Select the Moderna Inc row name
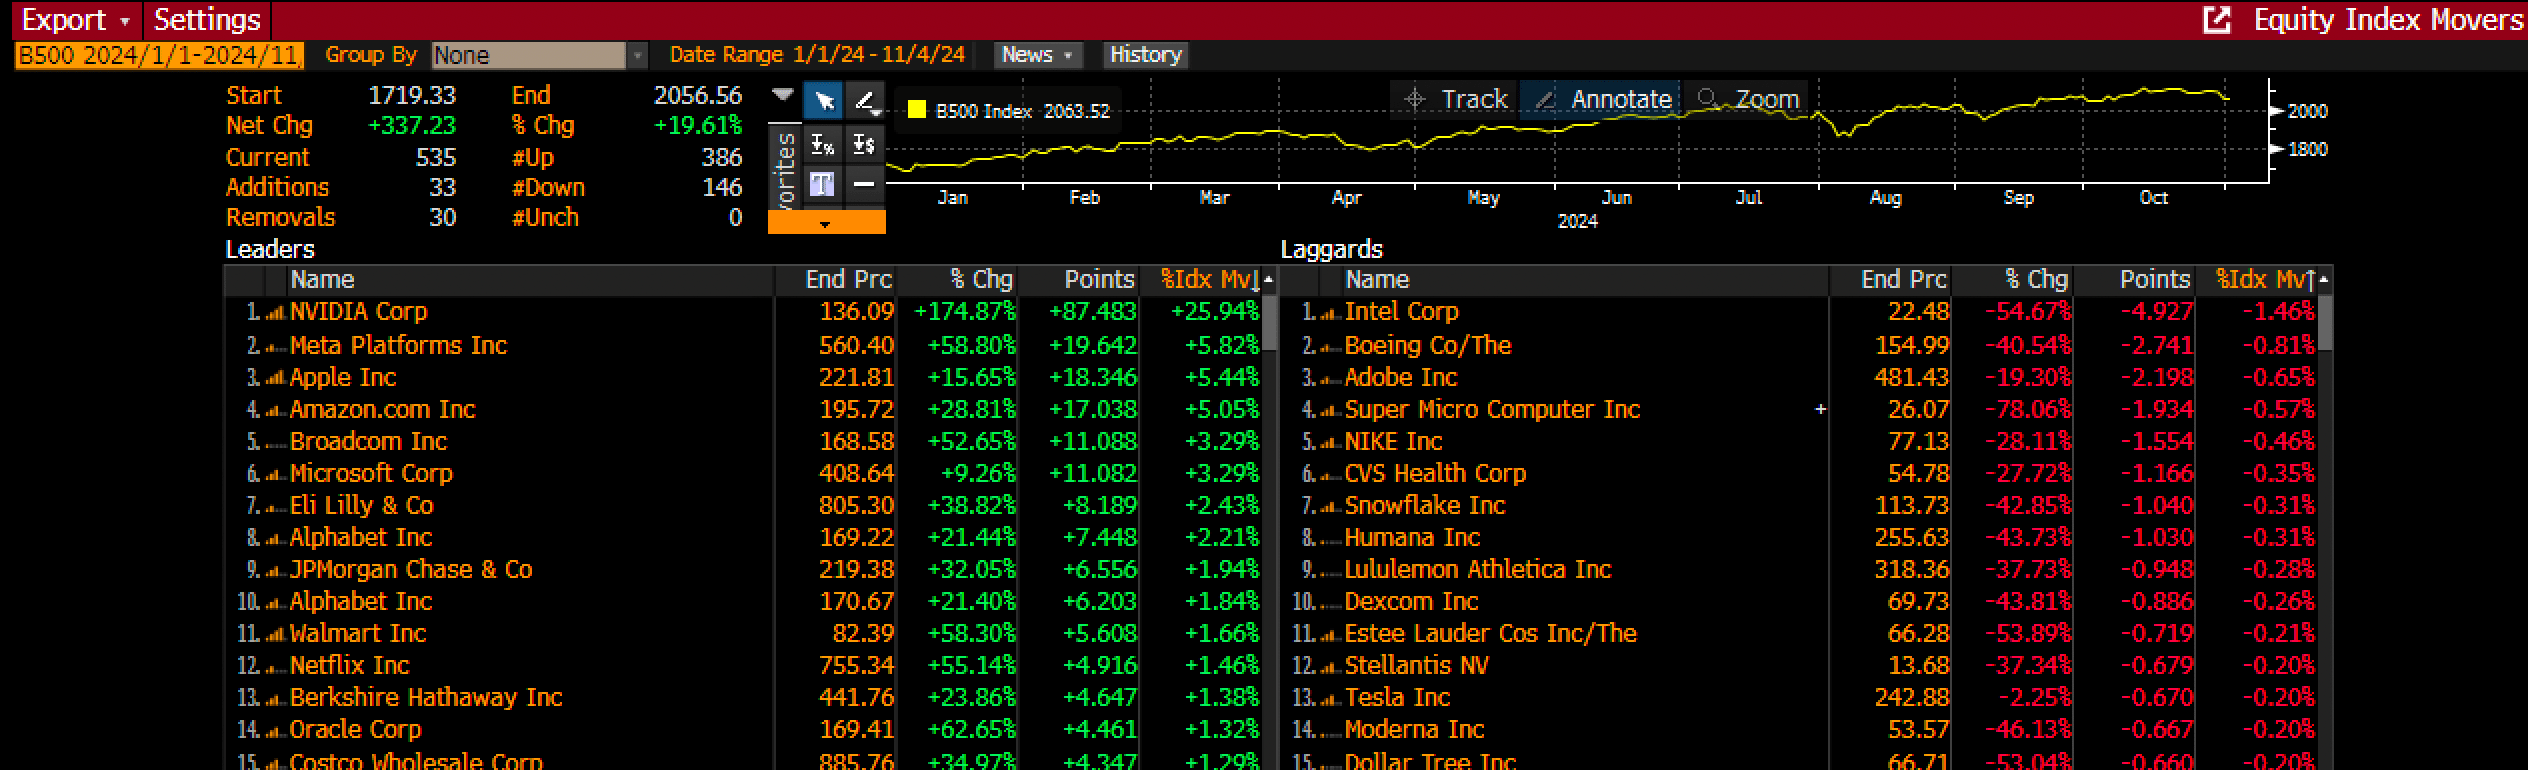Image resolution: width=2528 pixels, height=770 pixels. [1414, 729]
